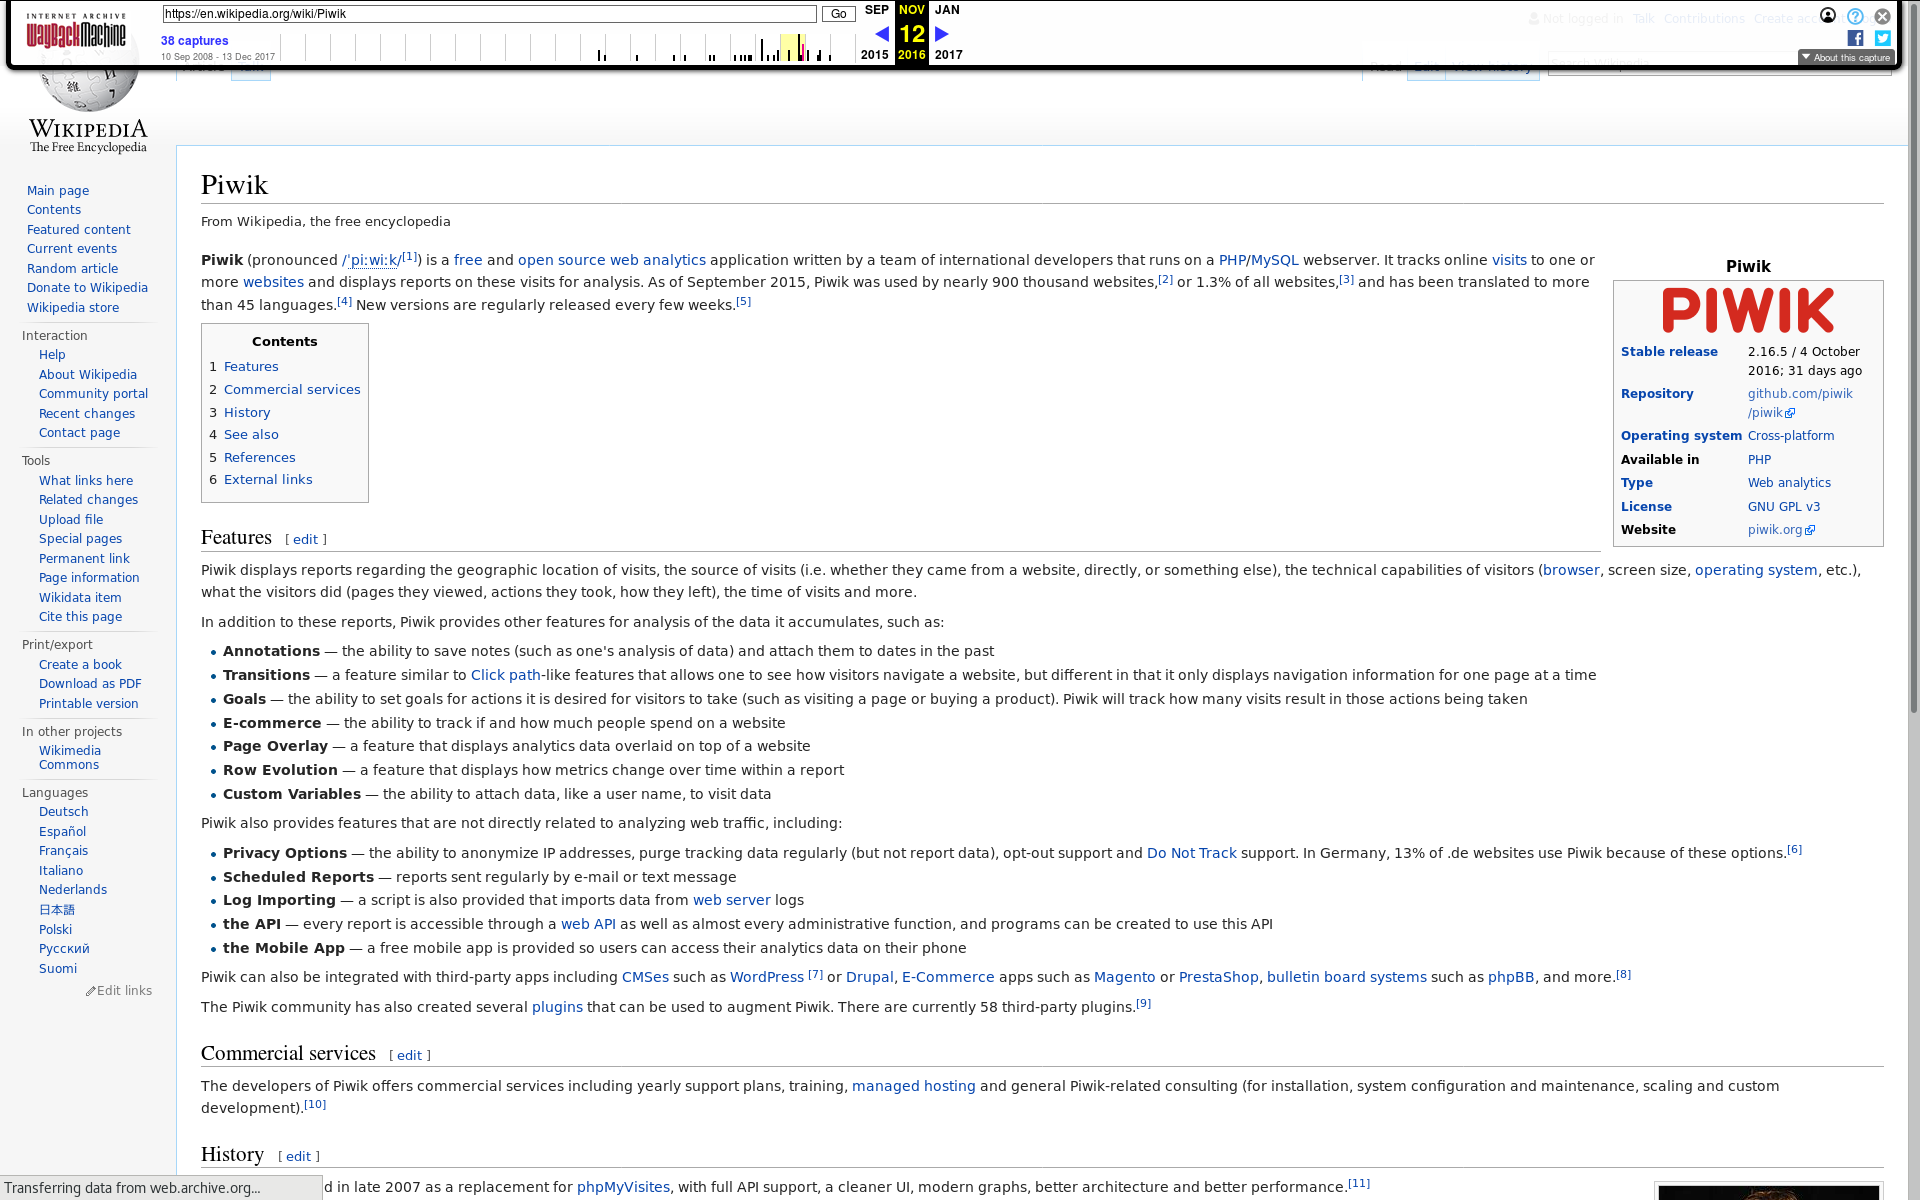
Task: Share capture on Facebook icon
Action: pyautogui.click(x=1855, y=38)
